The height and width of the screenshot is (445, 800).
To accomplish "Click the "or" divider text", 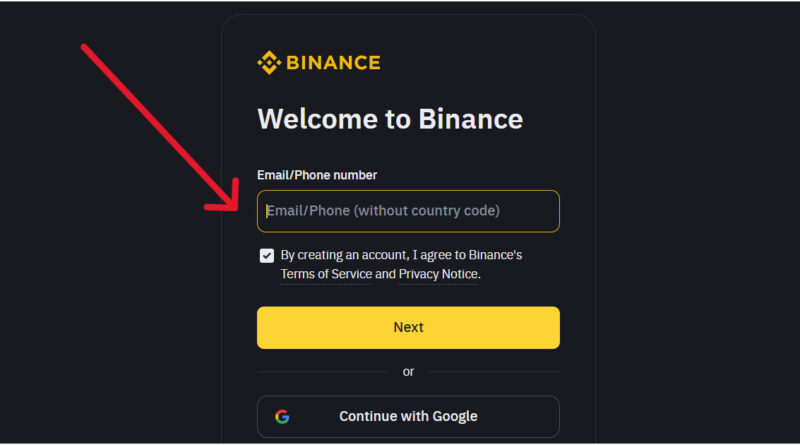I will point(408,371).
